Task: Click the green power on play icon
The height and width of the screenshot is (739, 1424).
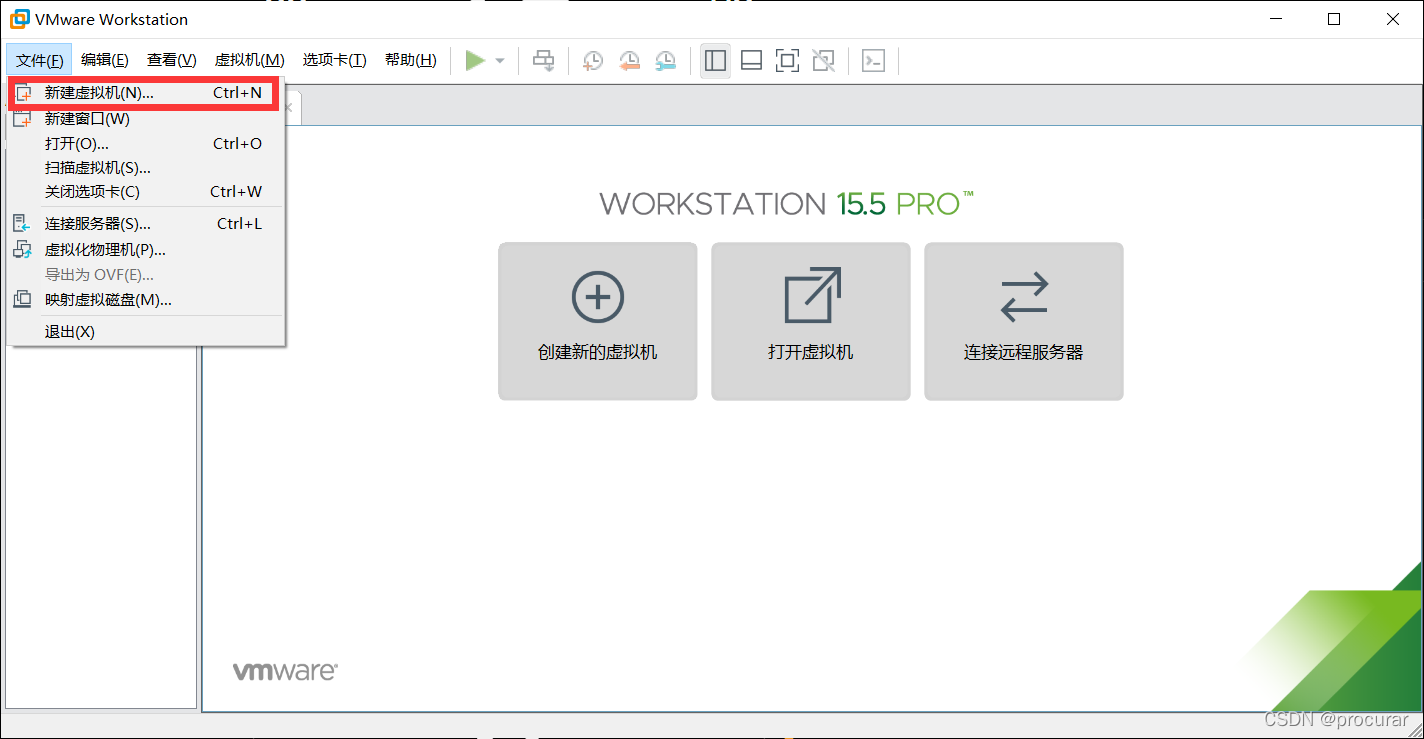Action: (475, 61)
